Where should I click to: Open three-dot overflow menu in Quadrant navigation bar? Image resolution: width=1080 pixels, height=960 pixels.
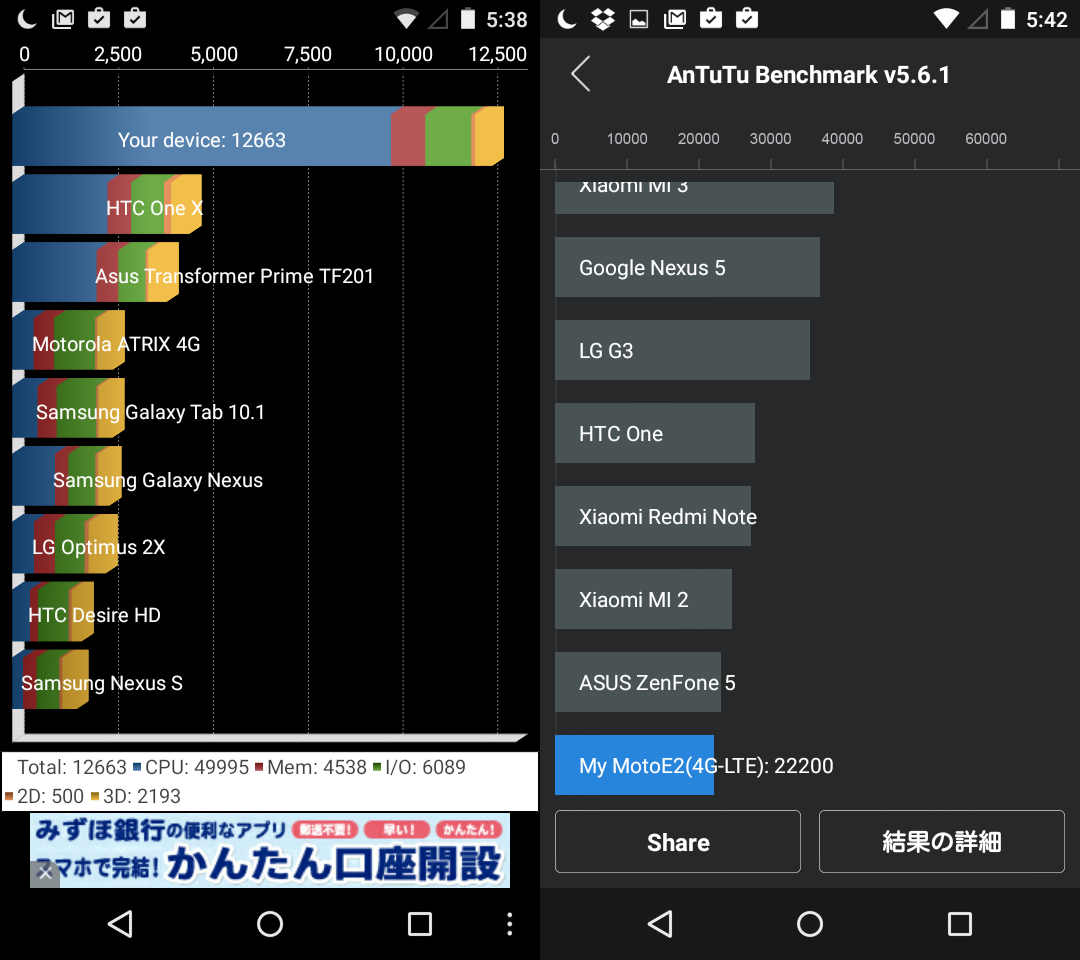(x=510, y=924)
